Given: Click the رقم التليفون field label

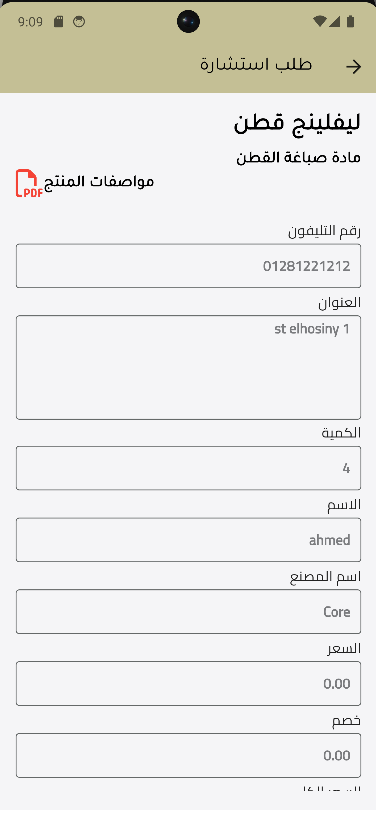Looking at the screenshot, I should click(x=324, y=231).
